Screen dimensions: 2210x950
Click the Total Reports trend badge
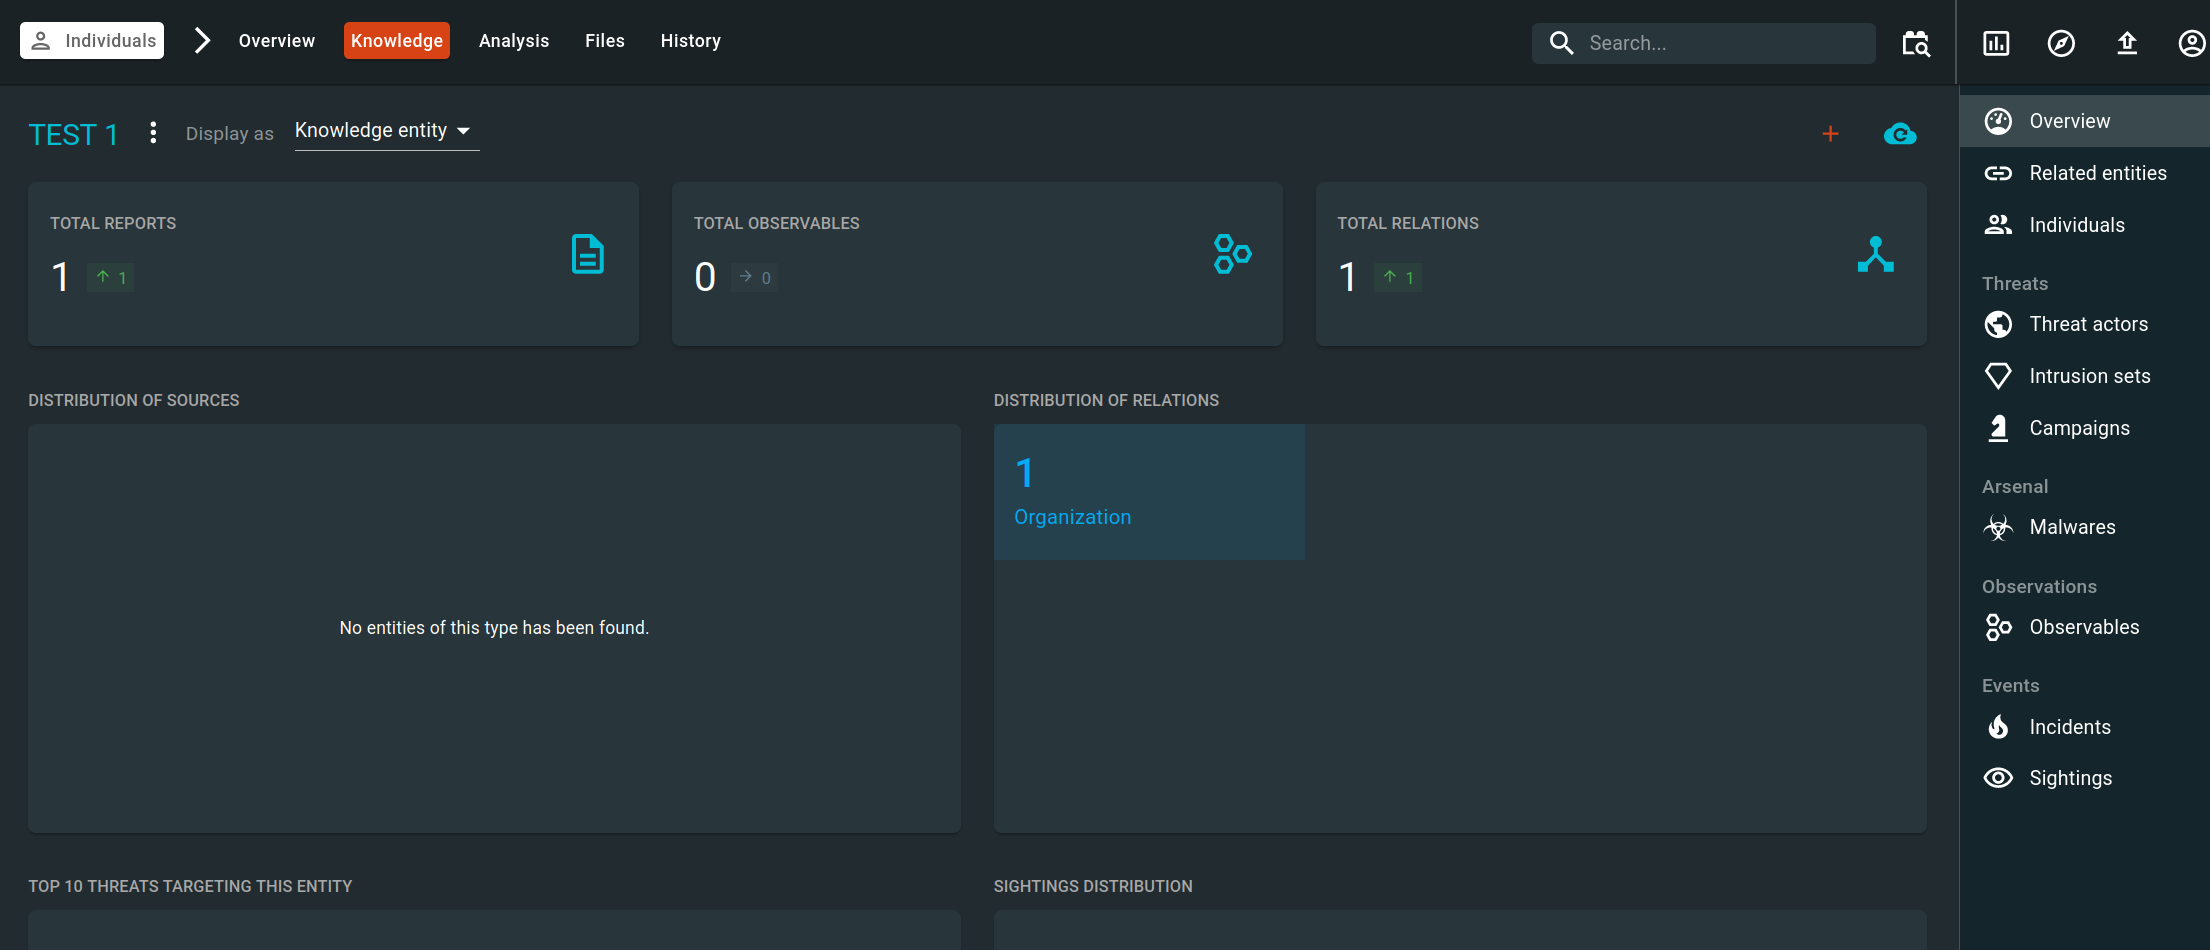pyautogui.click(x=111, y=277)
